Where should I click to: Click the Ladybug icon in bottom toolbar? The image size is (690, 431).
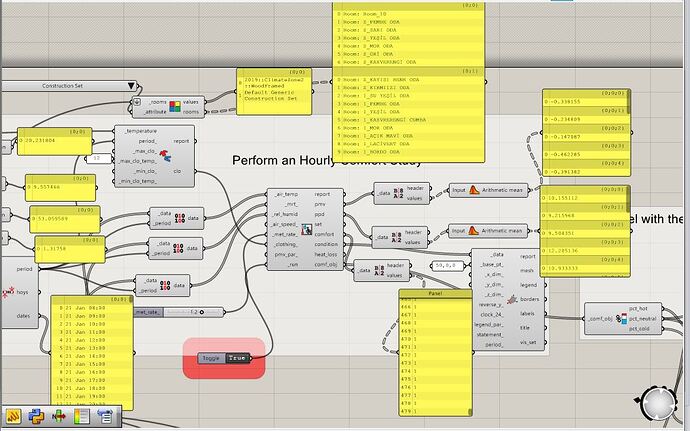pyautogui.click(x=13, y=416)
